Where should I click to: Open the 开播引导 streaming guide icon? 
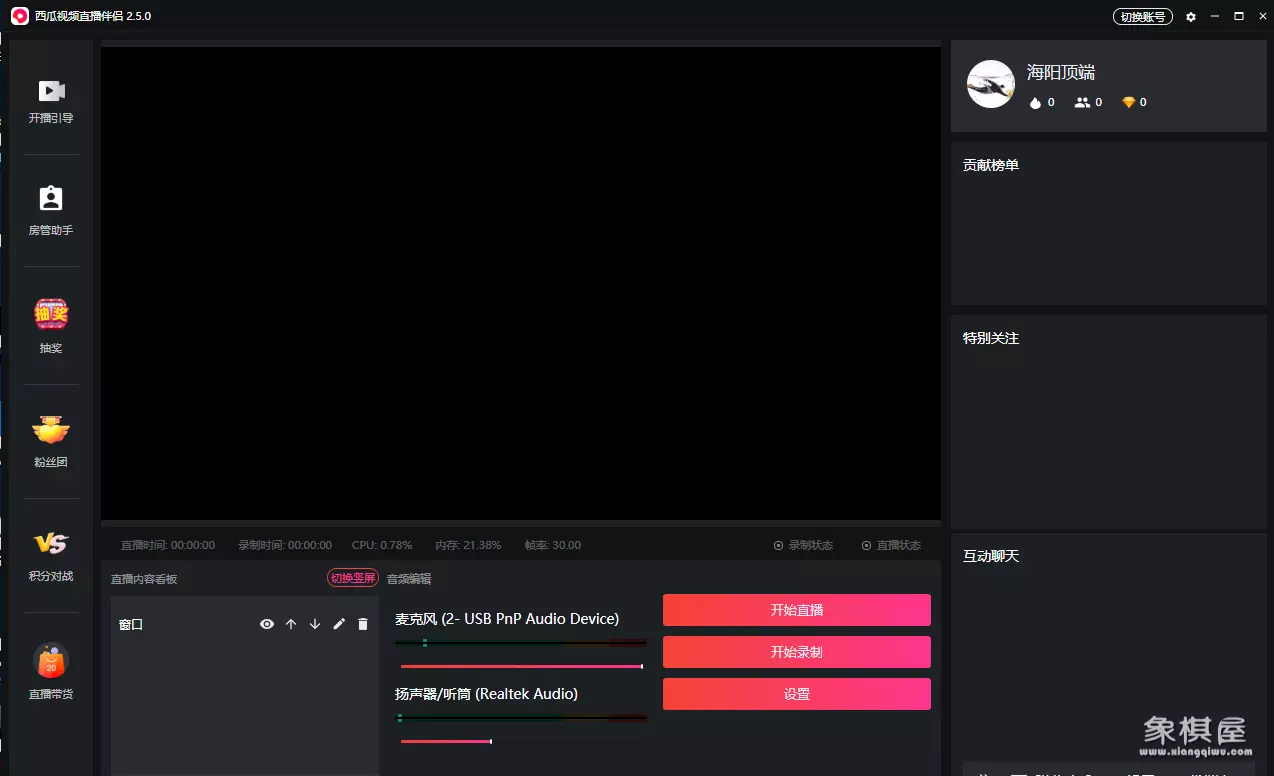[x=51, y=92]
